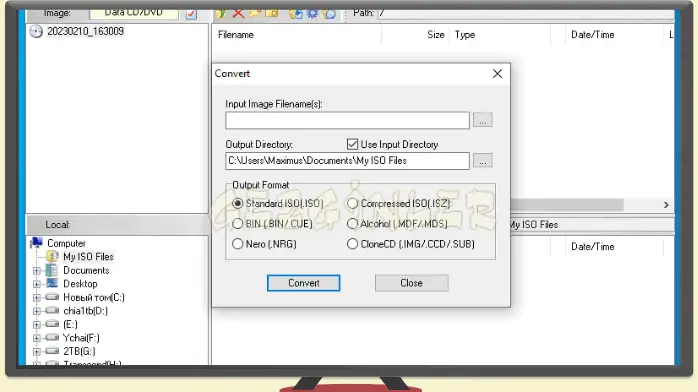
Task: Click the check icon beside Data CD/DVD
Action: tap(191, 14)
